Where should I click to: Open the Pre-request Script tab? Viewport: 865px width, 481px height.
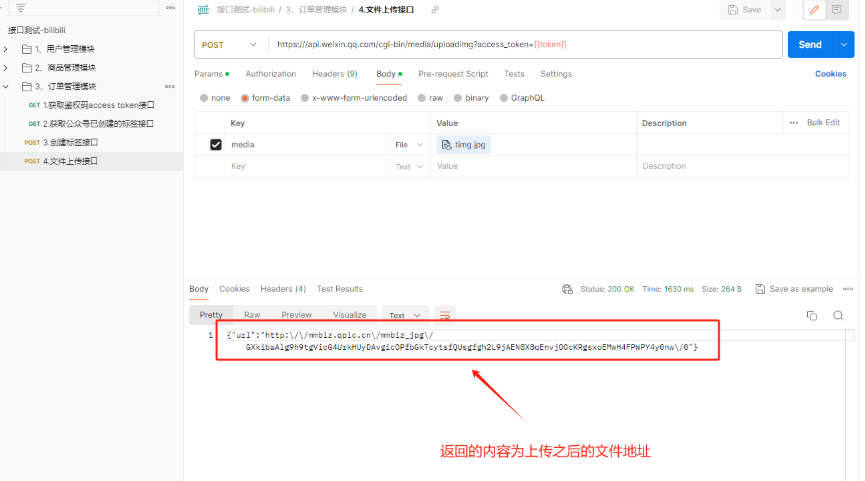tap(453, 74)
